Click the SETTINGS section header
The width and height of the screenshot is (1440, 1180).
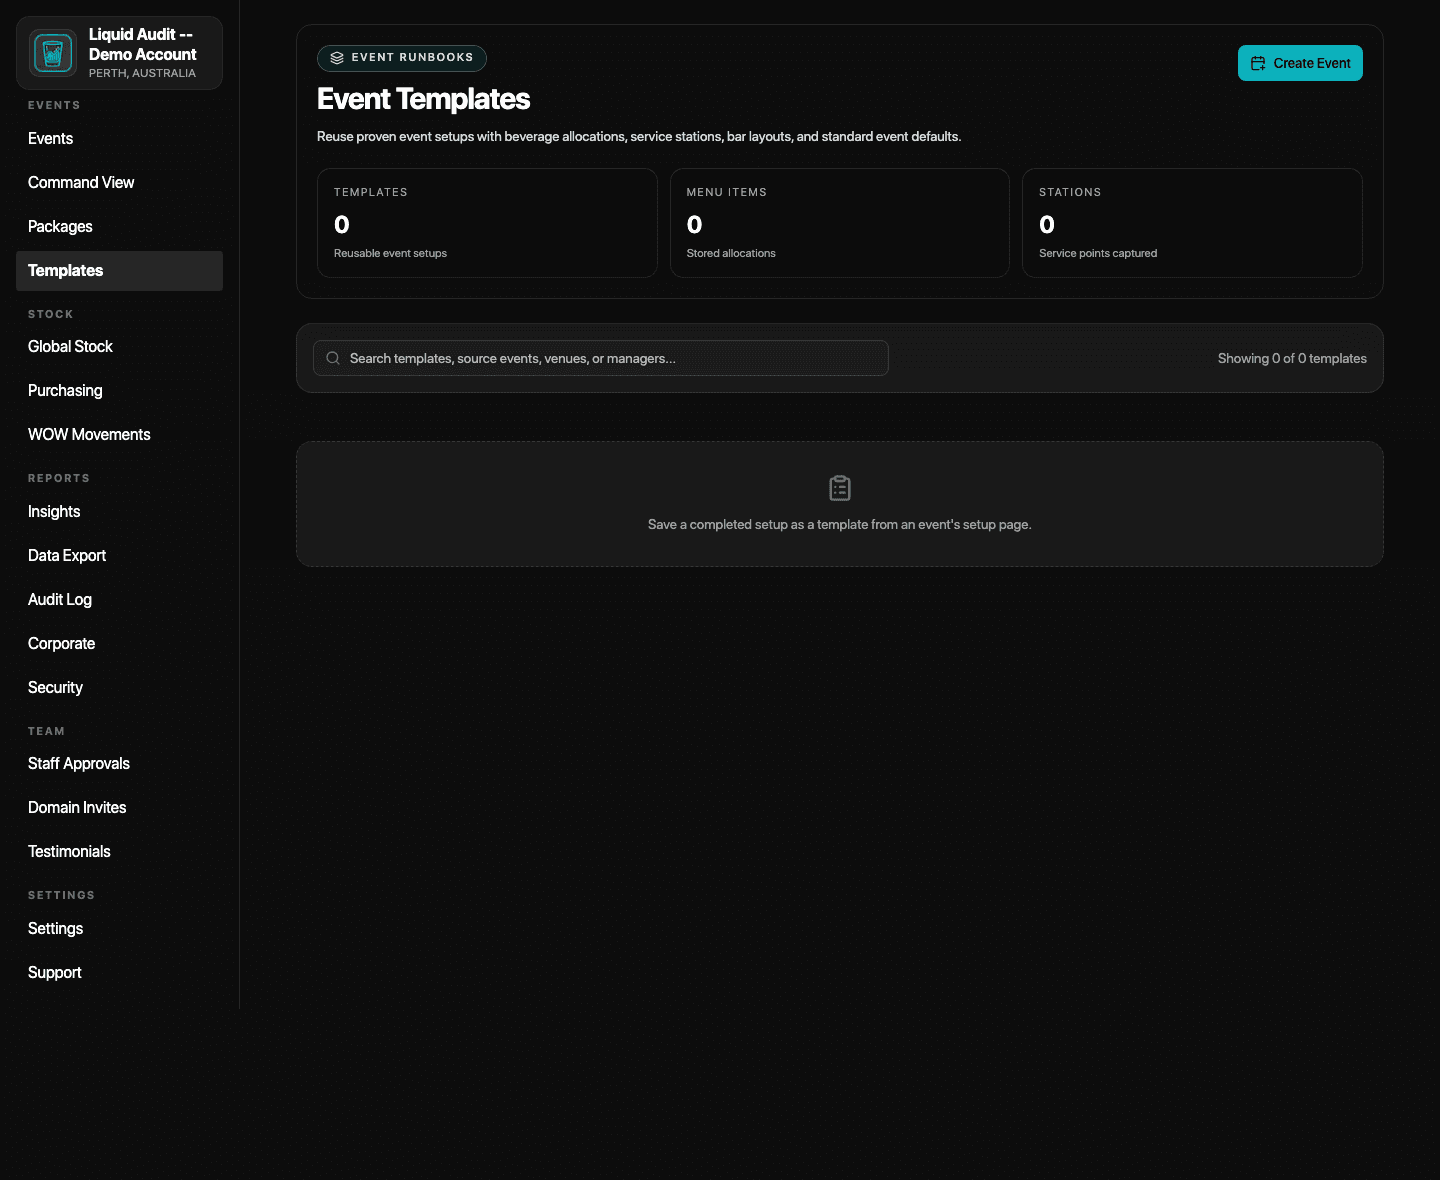pyautogui.click(x=61, y=895)
